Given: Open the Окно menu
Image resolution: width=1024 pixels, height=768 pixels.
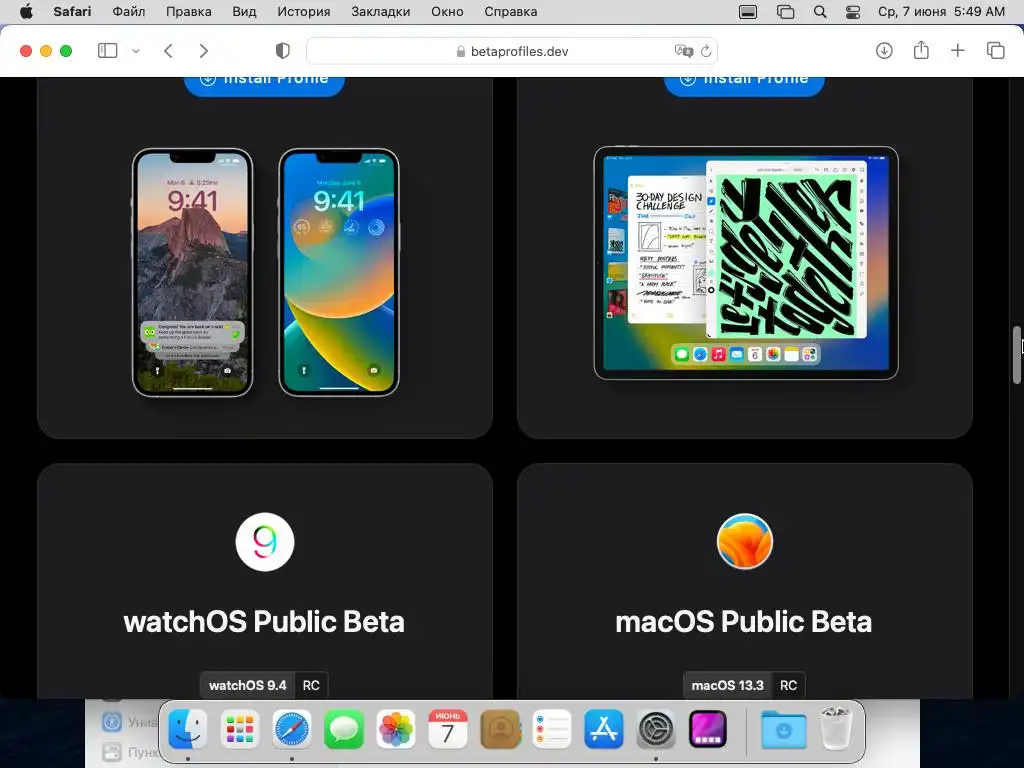Looking at the screenshot, I should coord(447,12).
